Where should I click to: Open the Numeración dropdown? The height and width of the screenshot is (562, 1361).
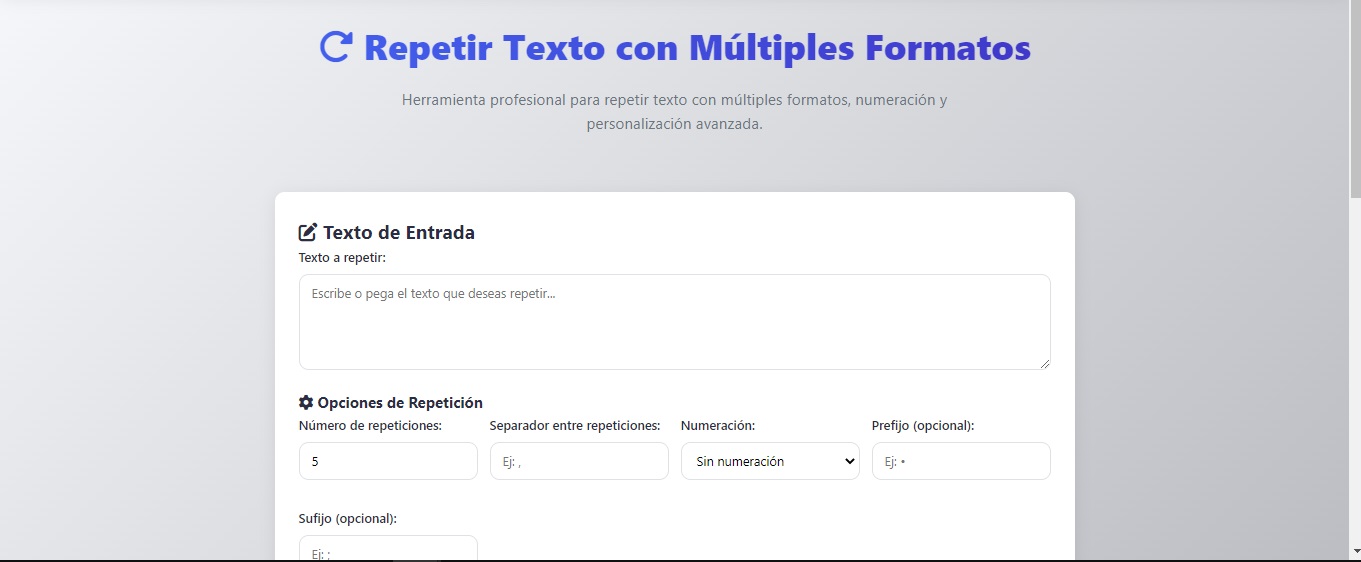click(x=770, y=461)
